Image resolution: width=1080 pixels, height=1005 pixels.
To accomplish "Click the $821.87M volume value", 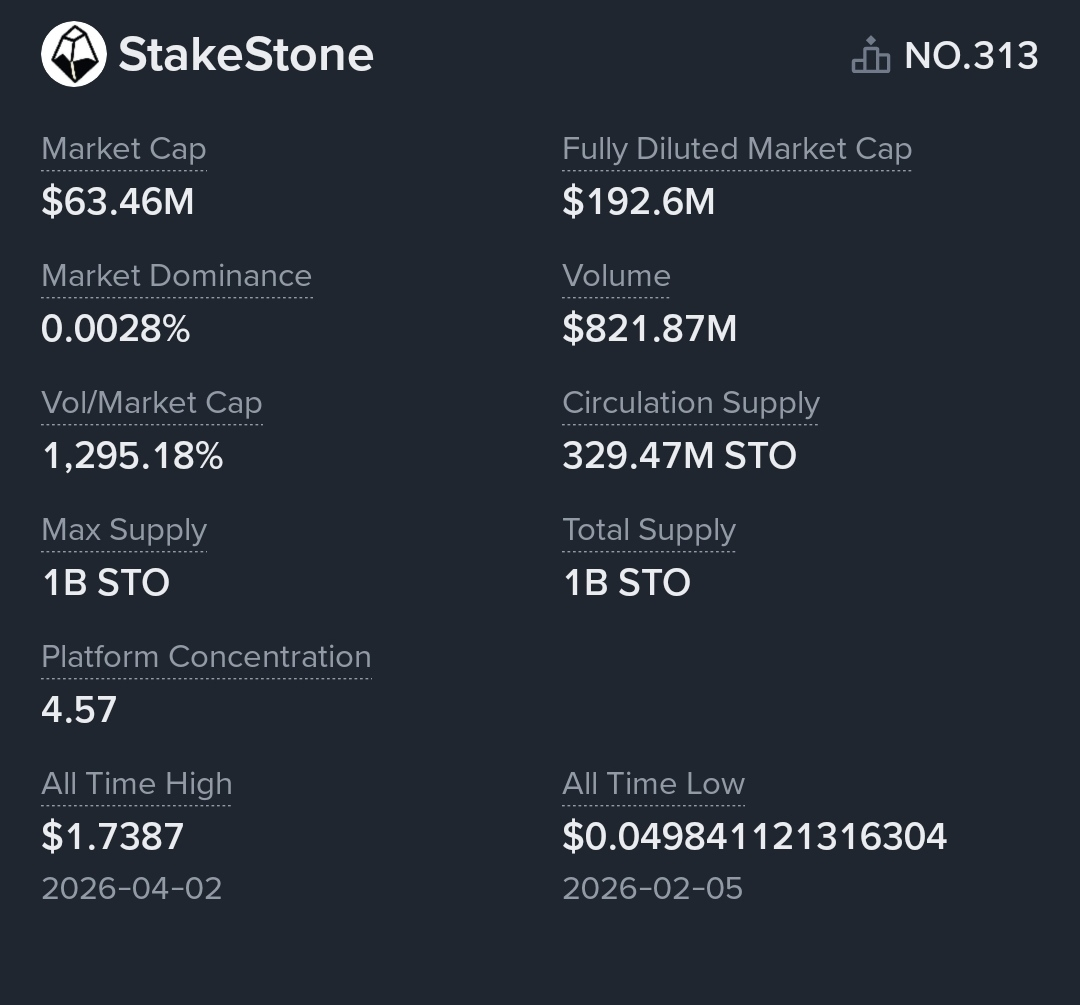I will pyautogui.click(x=649, y=329).
